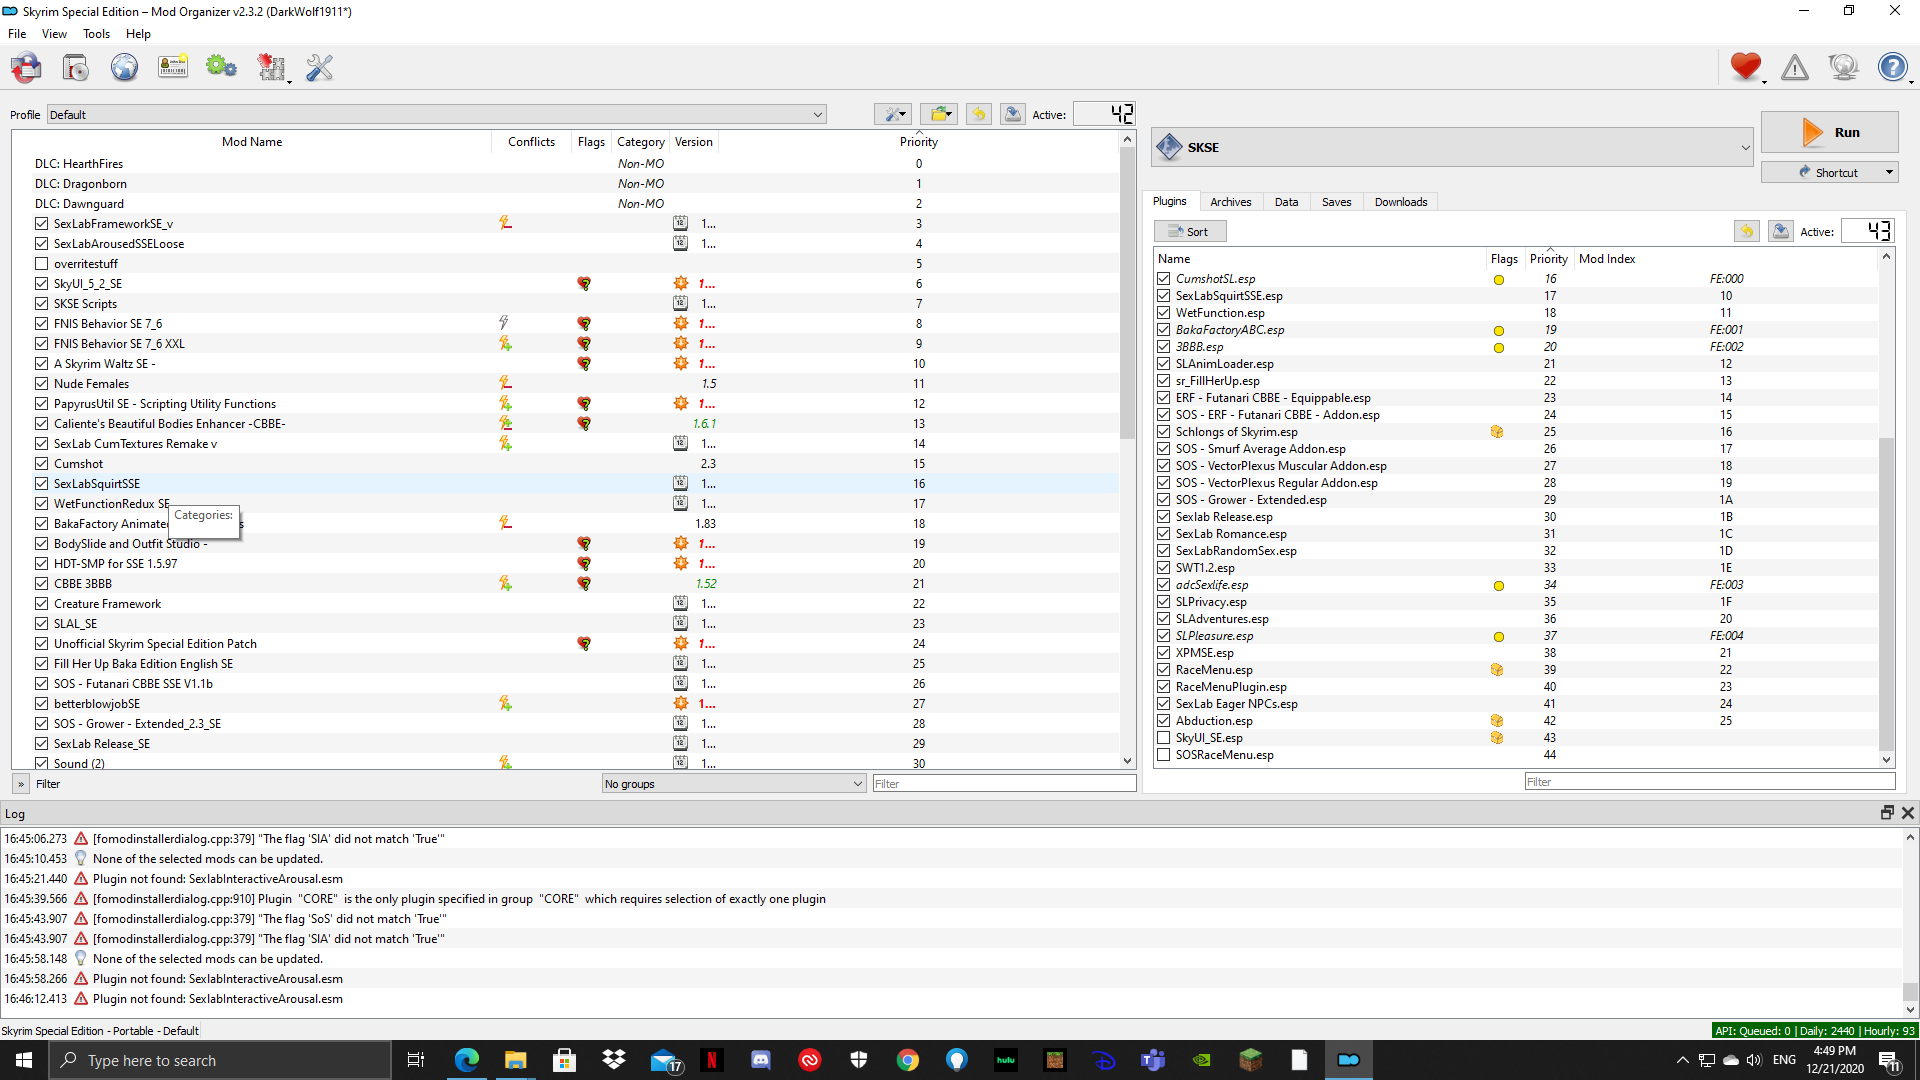
Task: Click the Sort plugins button
Action: pyautogui.click(x=1190, y=231)
